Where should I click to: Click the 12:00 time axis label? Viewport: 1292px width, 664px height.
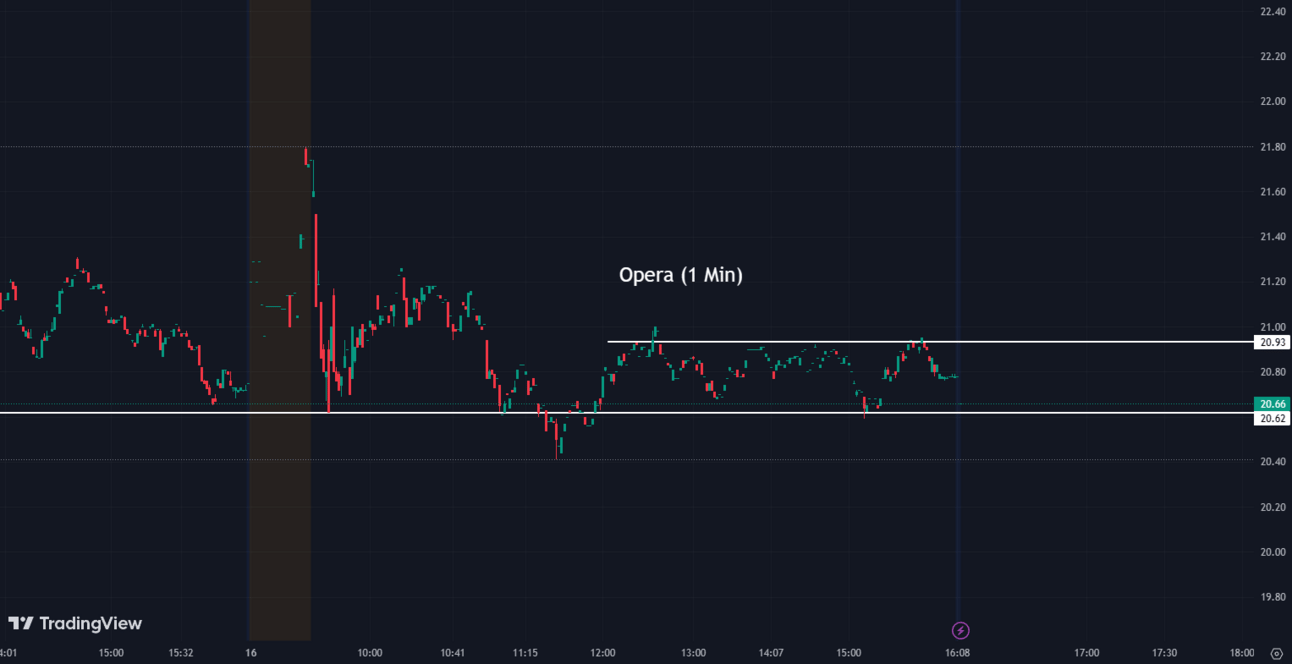[x=604, y=653]
